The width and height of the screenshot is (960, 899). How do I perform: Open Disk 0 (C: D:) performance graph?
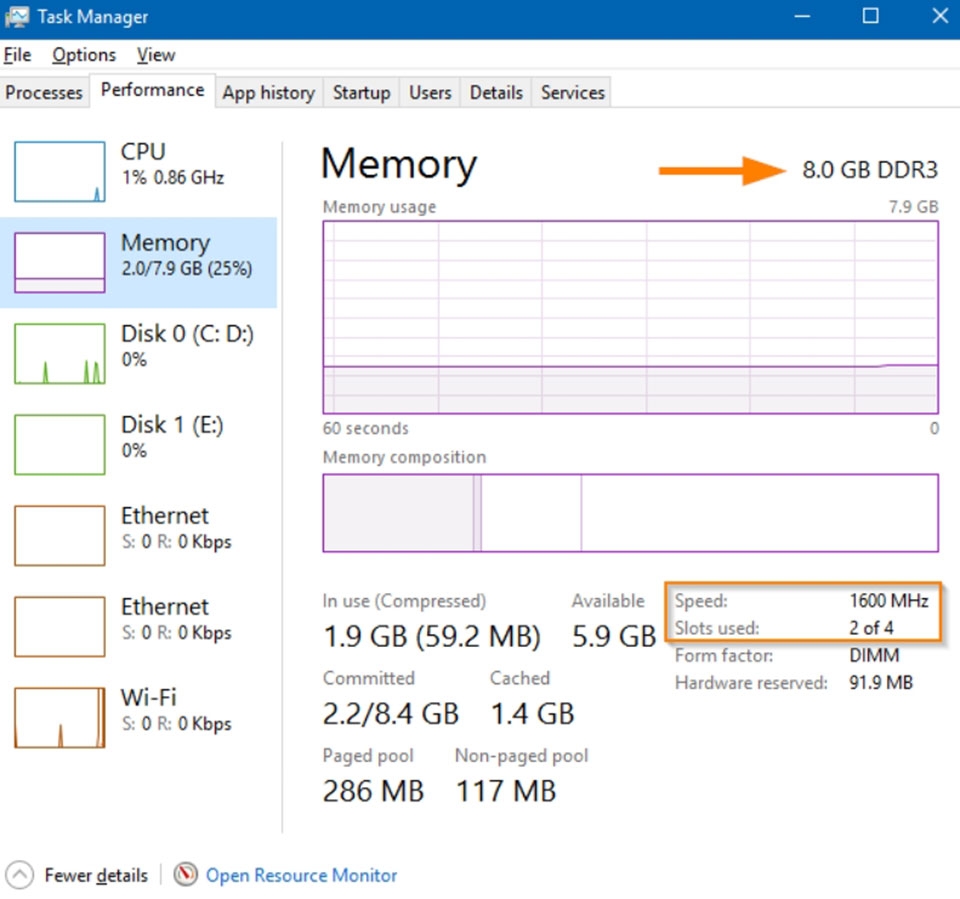(x=59, y=354)
